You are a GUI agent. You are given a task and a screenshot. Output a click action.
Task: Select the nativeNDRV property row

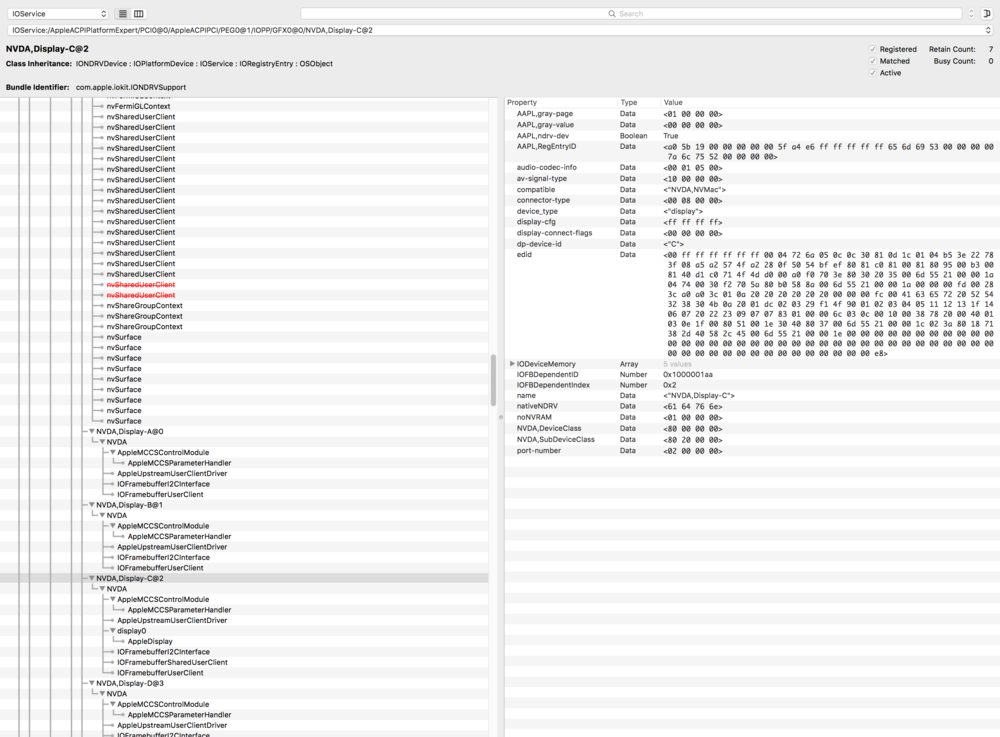752,406
